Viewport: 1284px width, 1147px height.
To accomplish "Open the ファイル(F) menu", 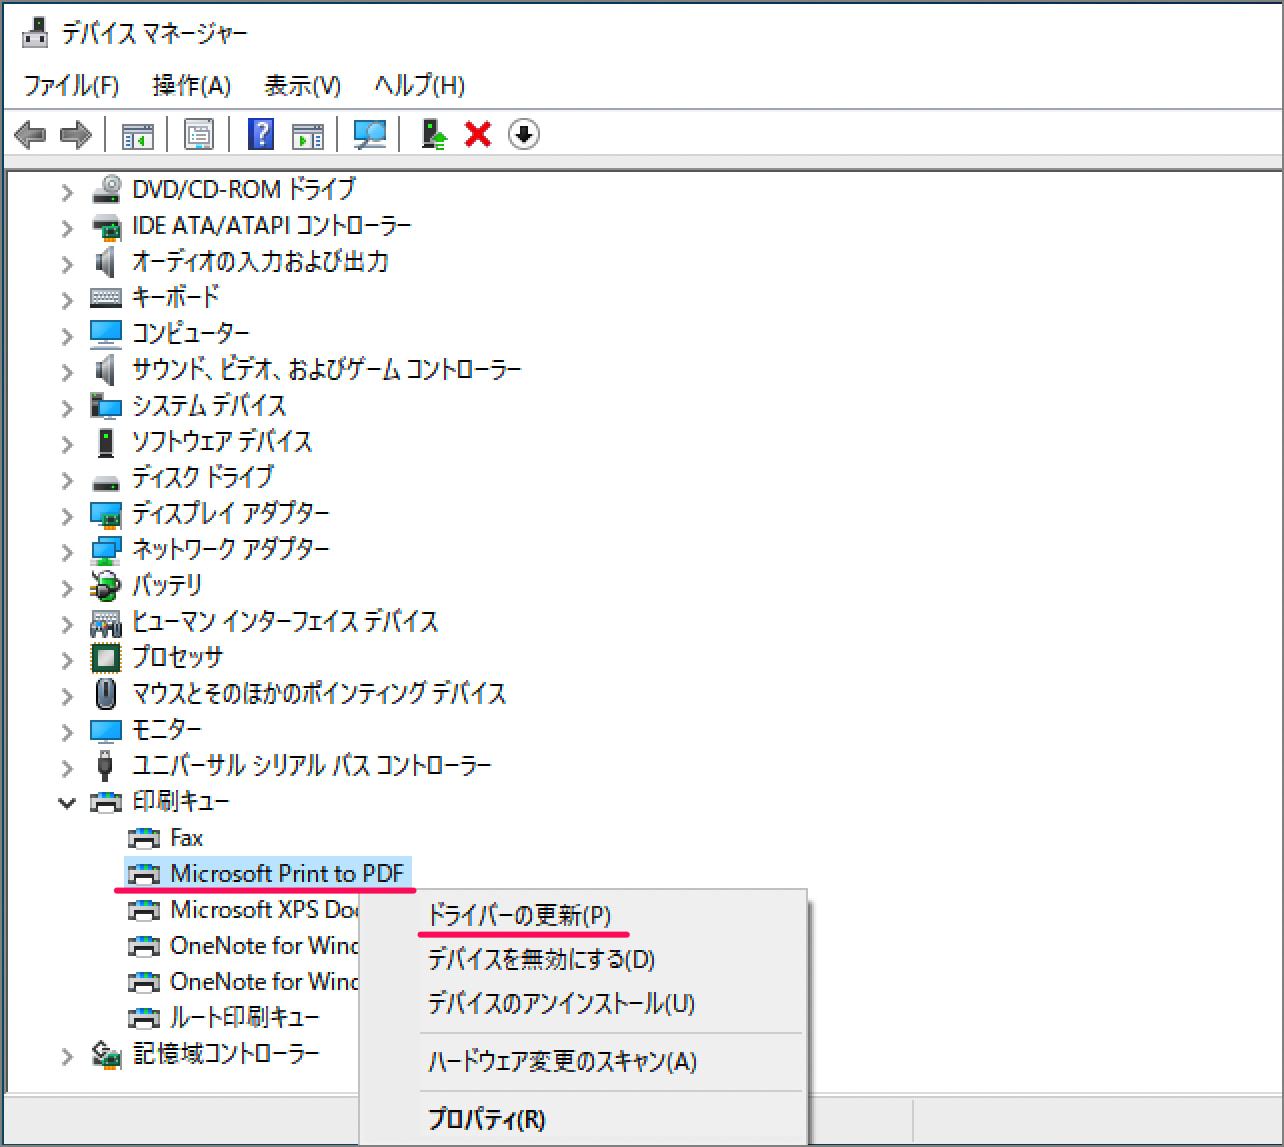I will coord(71,86).
